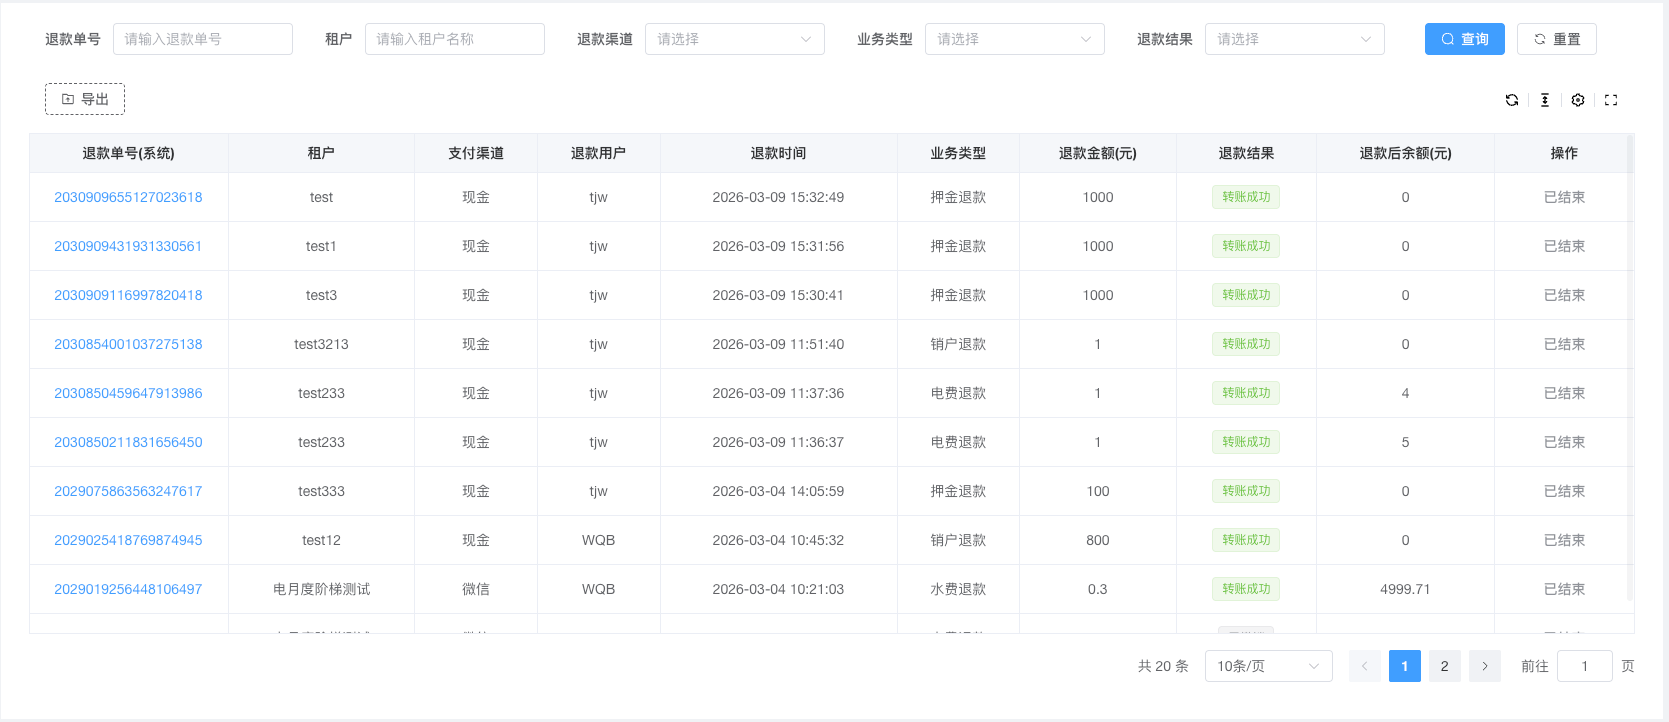1669x722 pixels.
Task: Click balance value 4999.71
Action: coord(1405,589)
